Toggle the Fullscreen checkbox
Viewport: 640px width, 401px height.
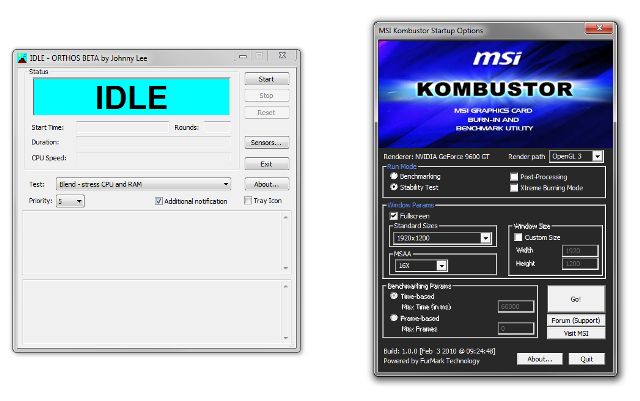point(393,216)
